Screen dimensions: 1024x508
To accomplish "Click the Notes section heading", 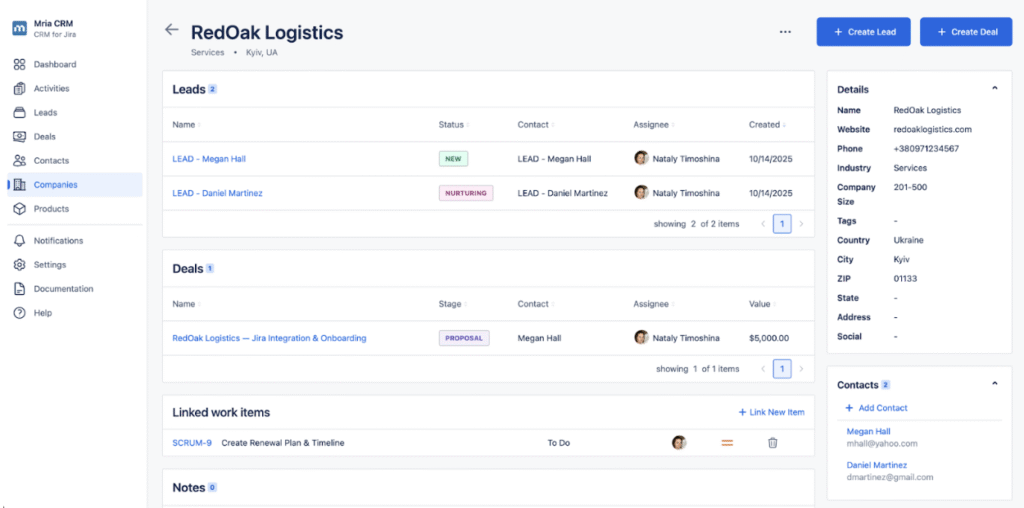I will [x=188, y=487].
